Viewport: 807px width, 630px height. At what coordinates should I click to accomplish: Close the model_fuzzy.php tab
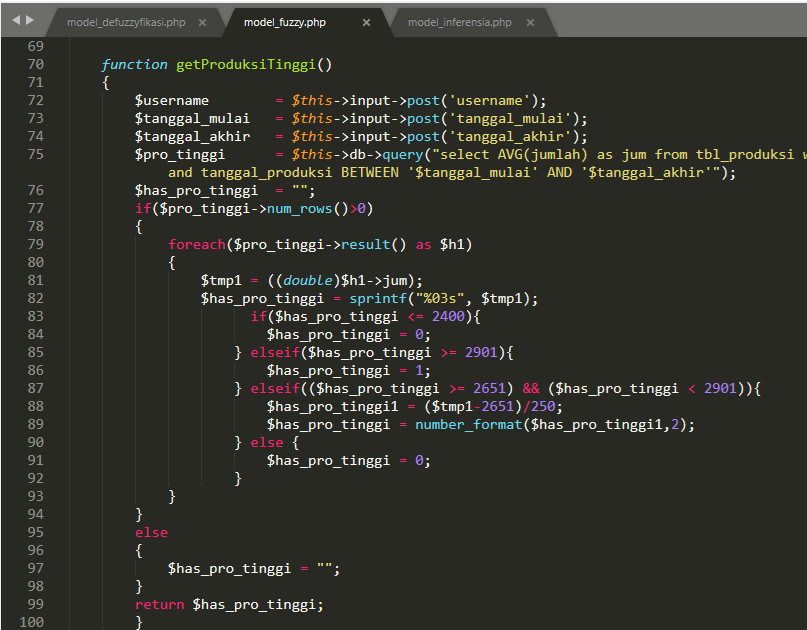tap(366, 22)
